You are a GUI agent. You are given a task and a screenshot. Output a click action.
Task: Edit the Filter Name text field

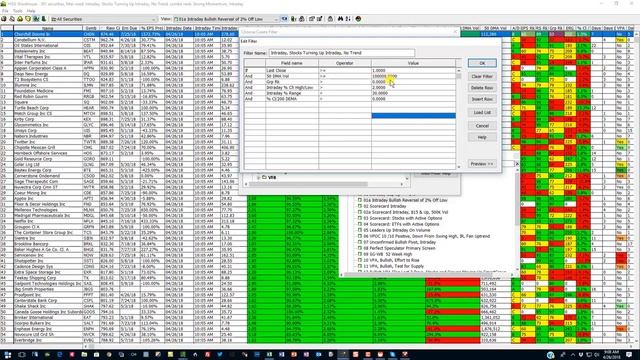tap(342, 53)
